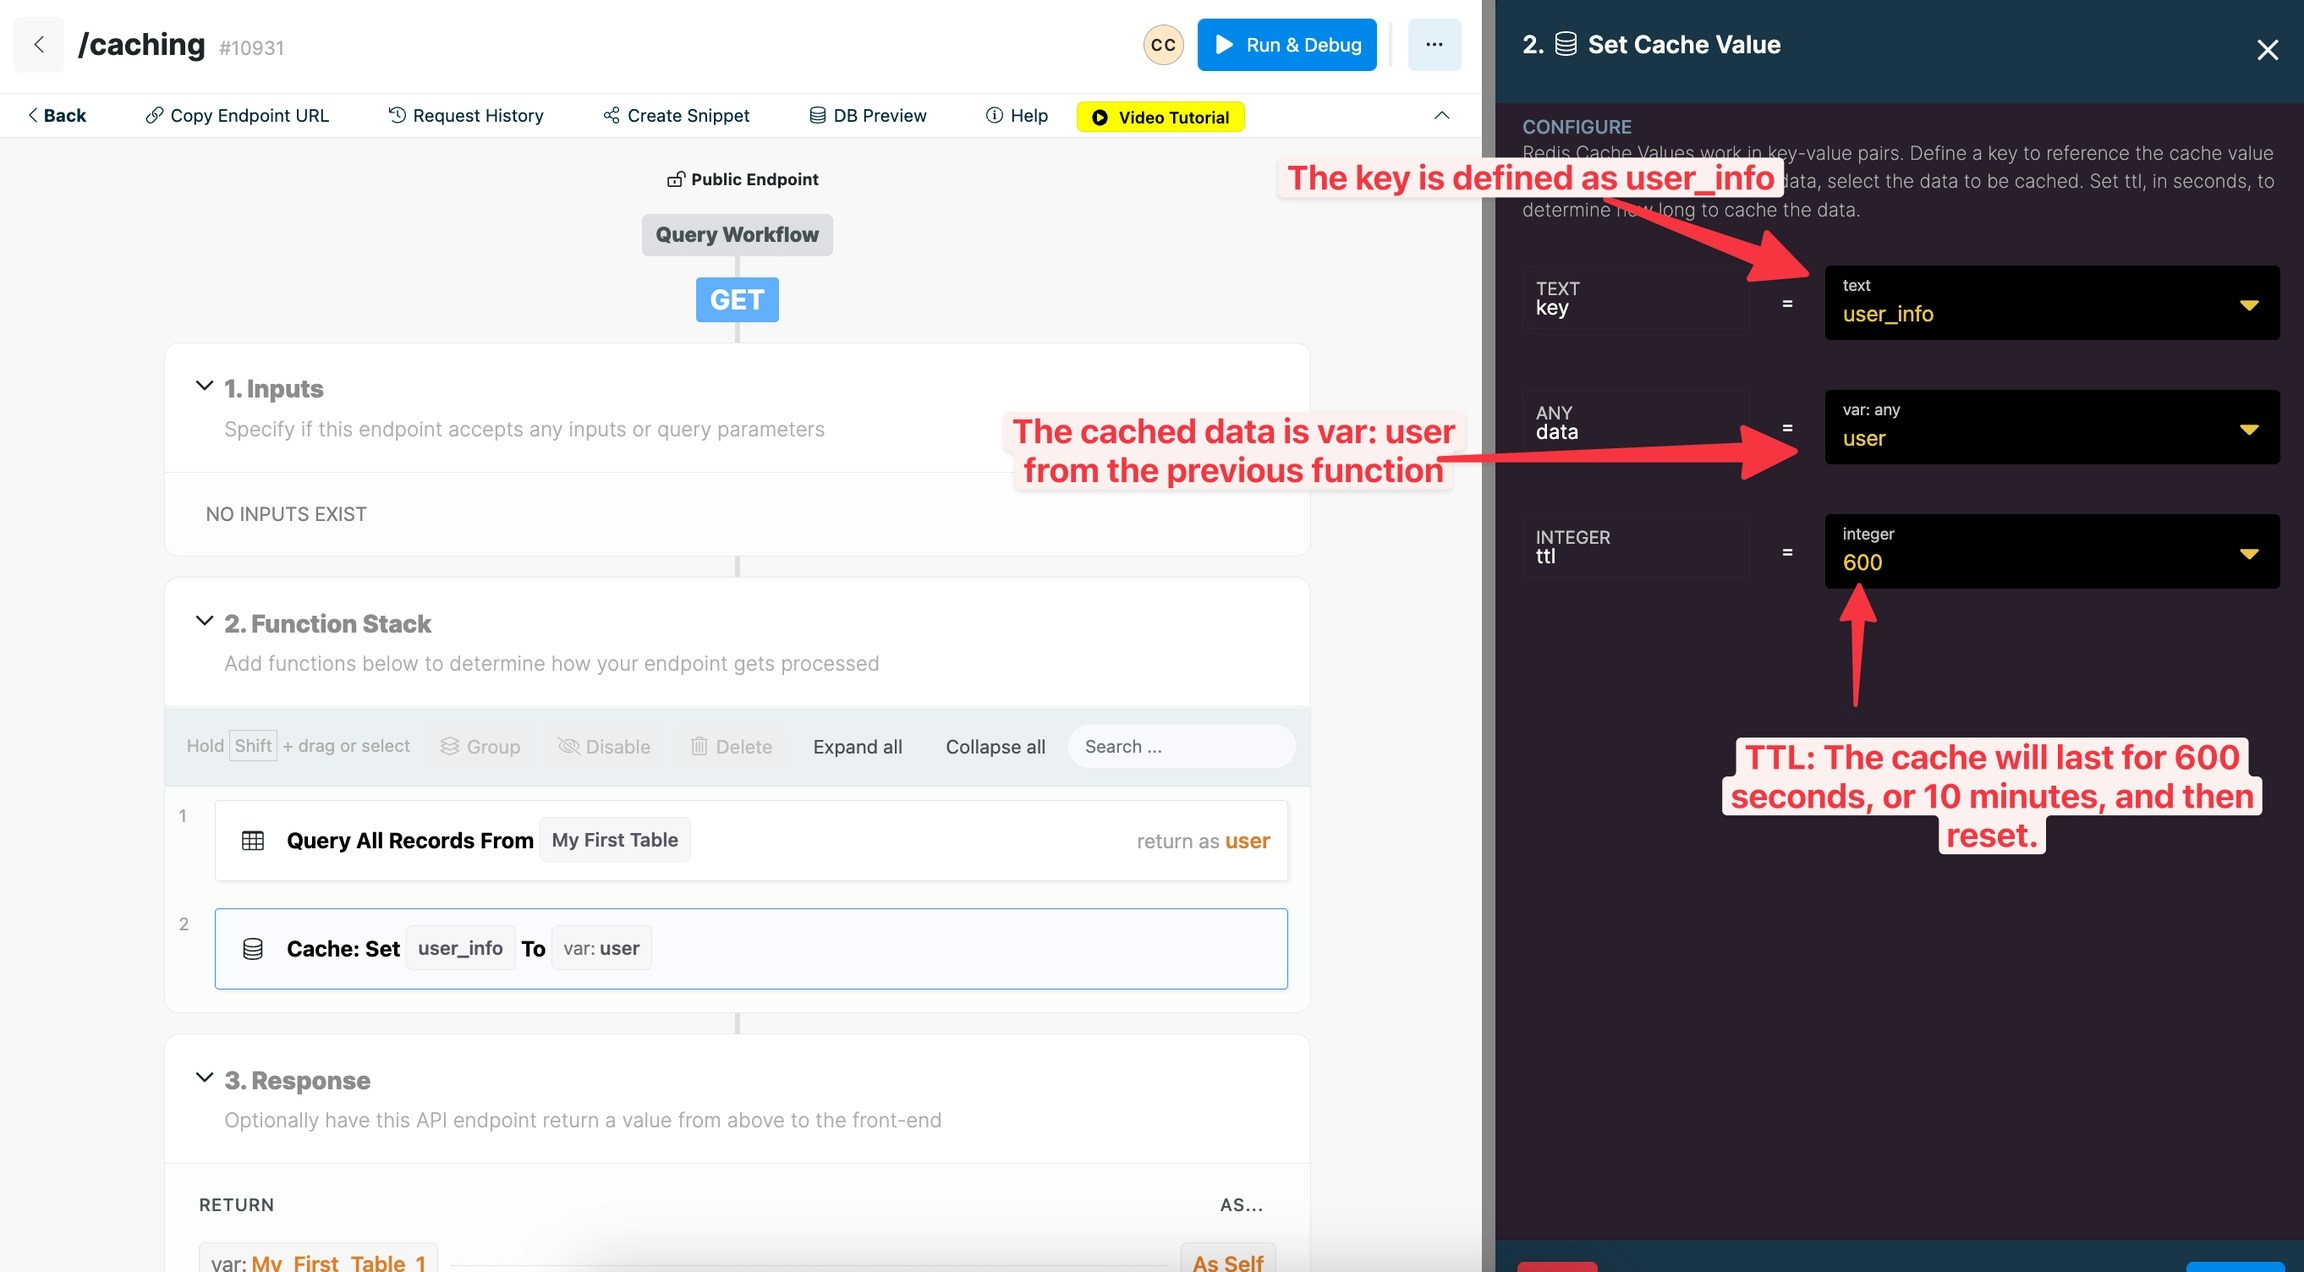Click the back arrow icon beside /caching
Viewport: 2304px width, 1272px height.
[39, 44]
